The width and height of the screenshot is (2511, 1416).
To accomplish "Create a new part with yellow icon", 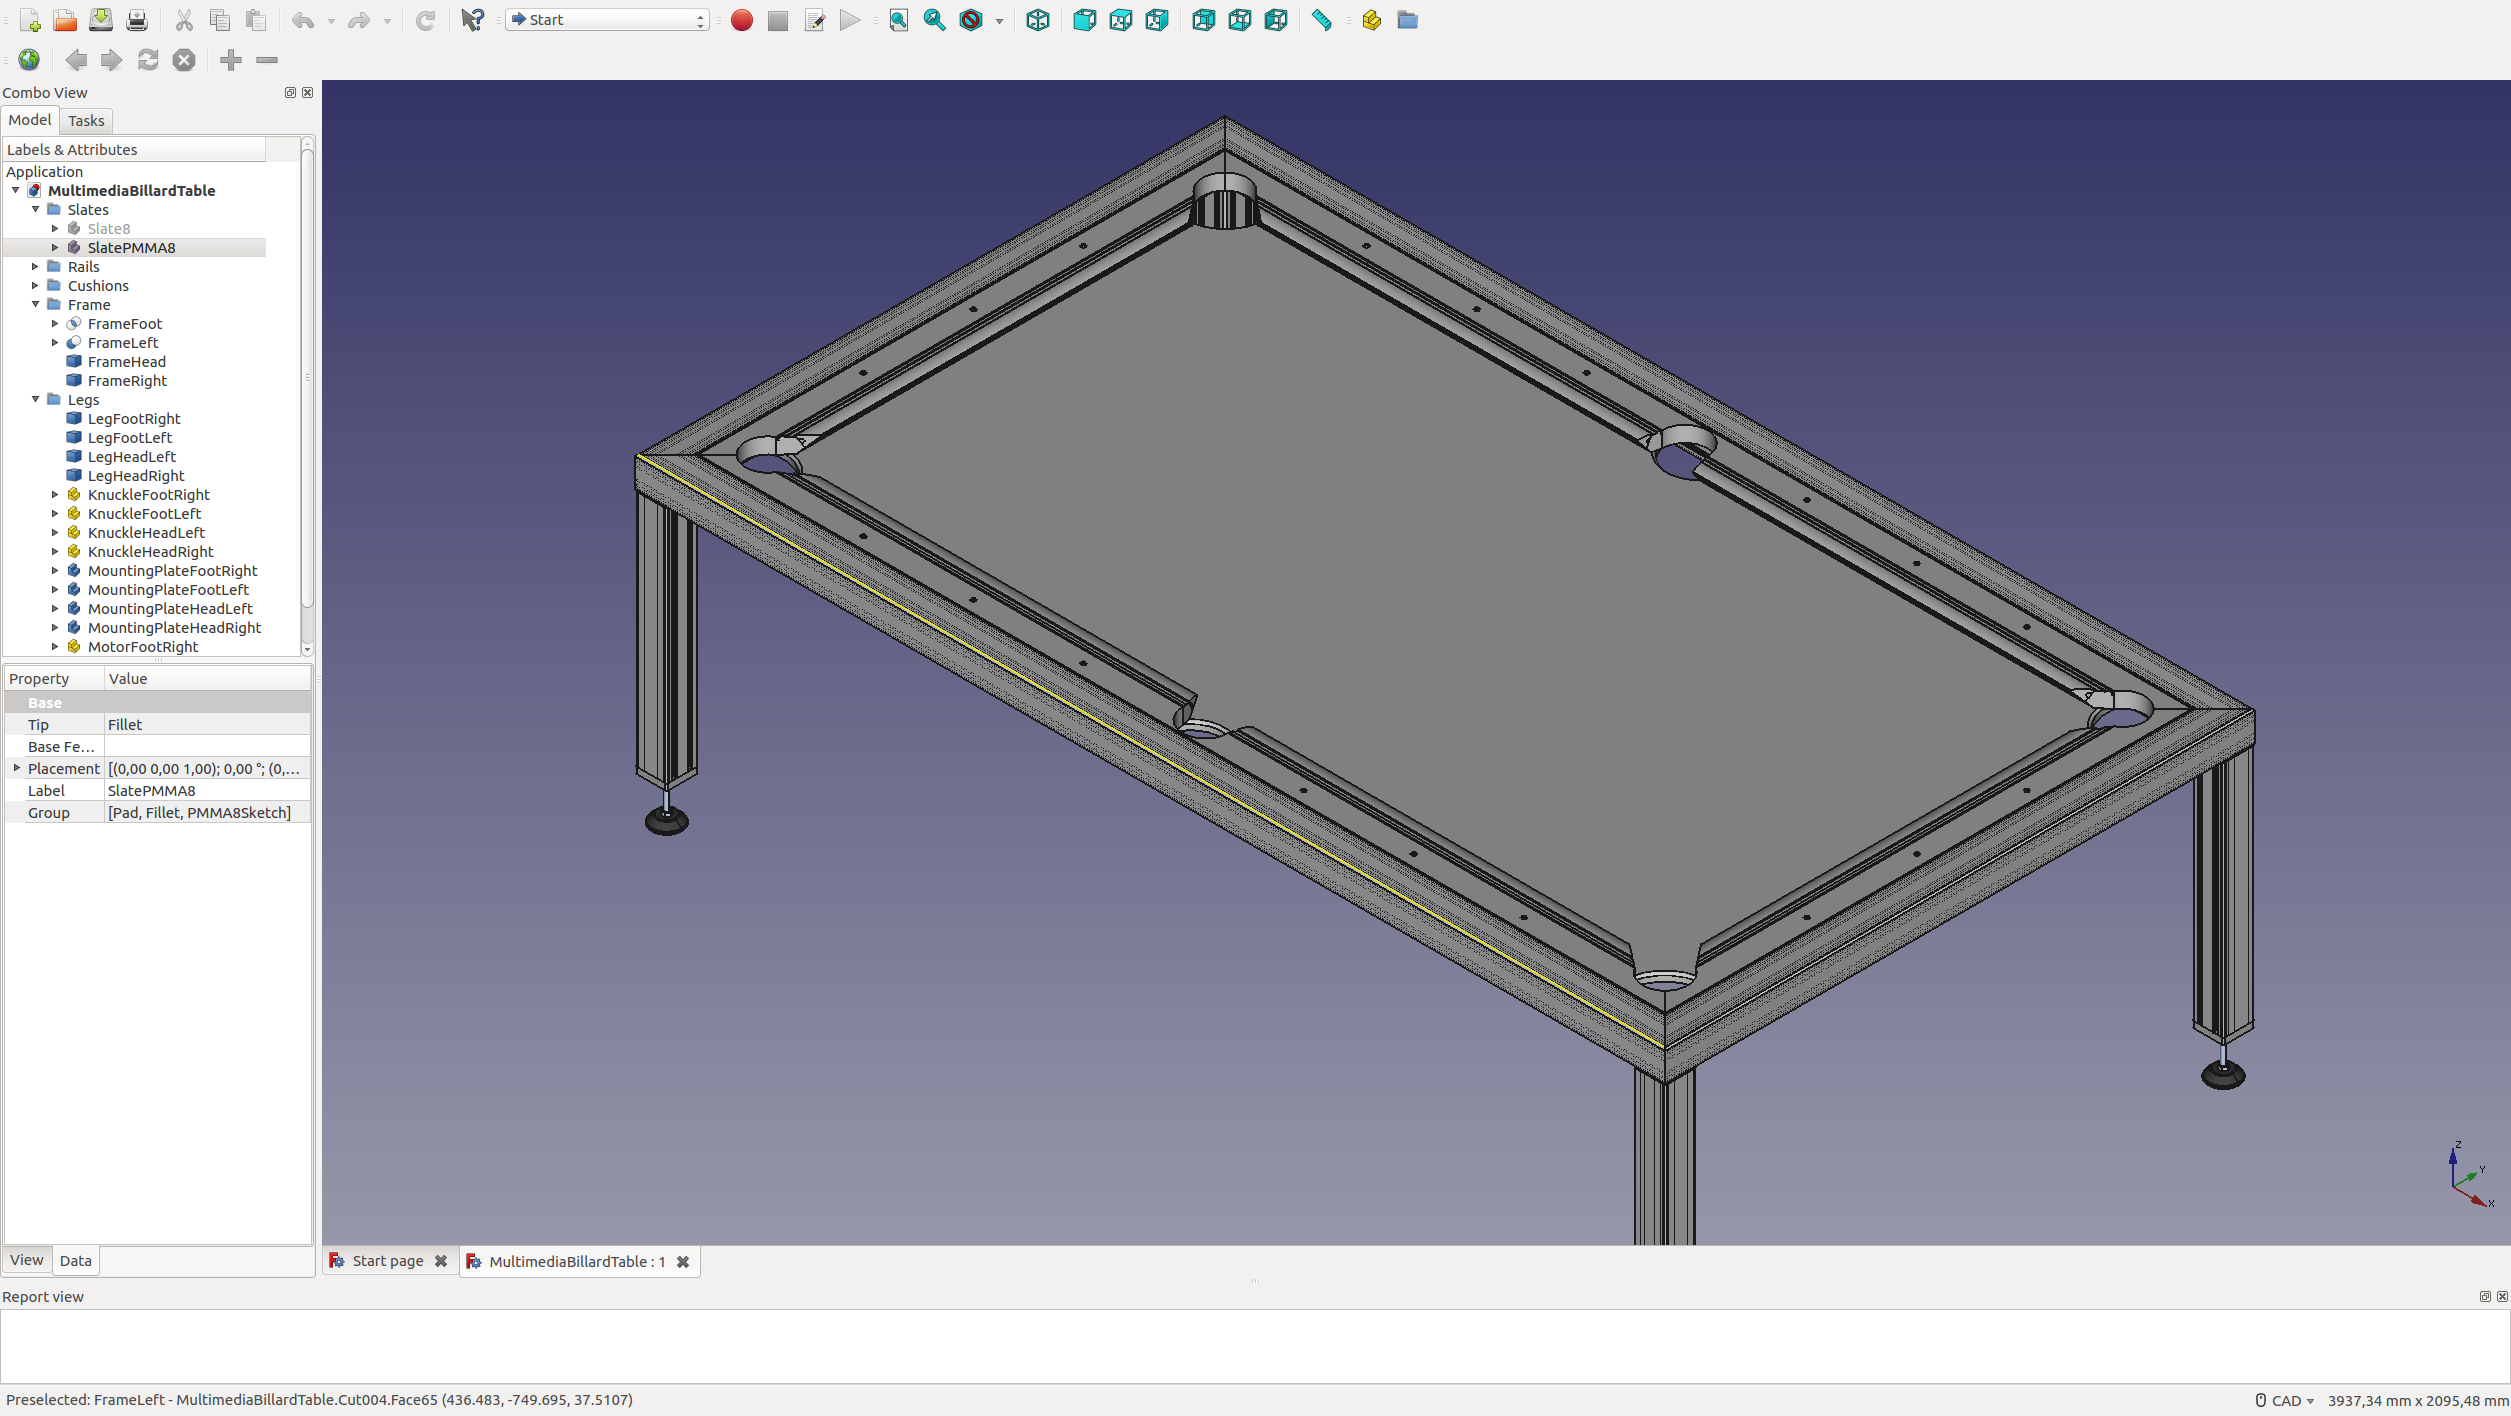I will coord(1371,20).
